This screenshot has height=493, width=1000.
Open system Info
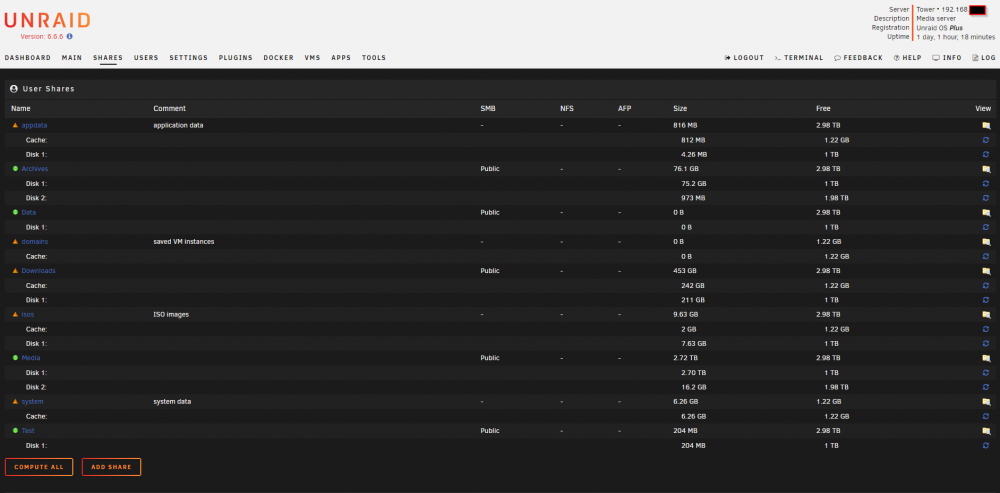[947, 58]
